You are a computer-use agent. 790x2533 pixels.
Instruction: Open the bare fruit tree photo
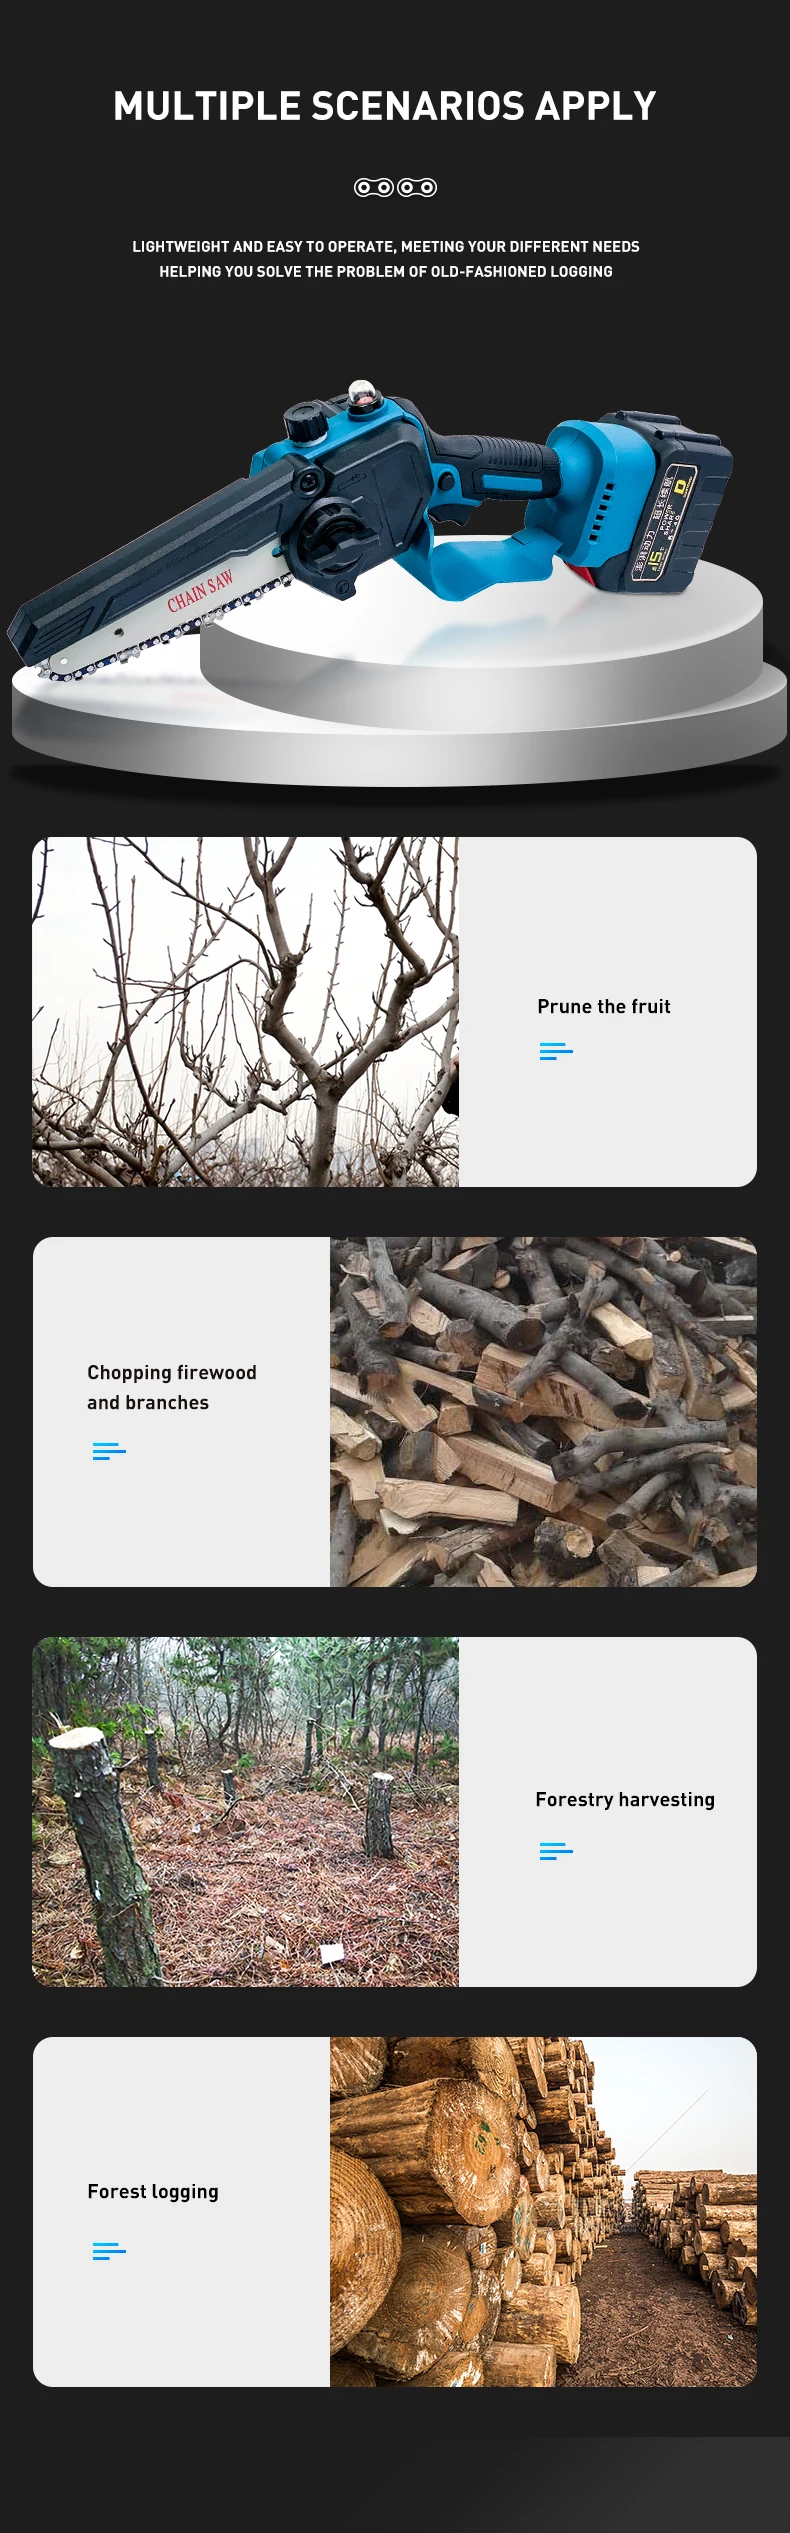coord(245,1012)
